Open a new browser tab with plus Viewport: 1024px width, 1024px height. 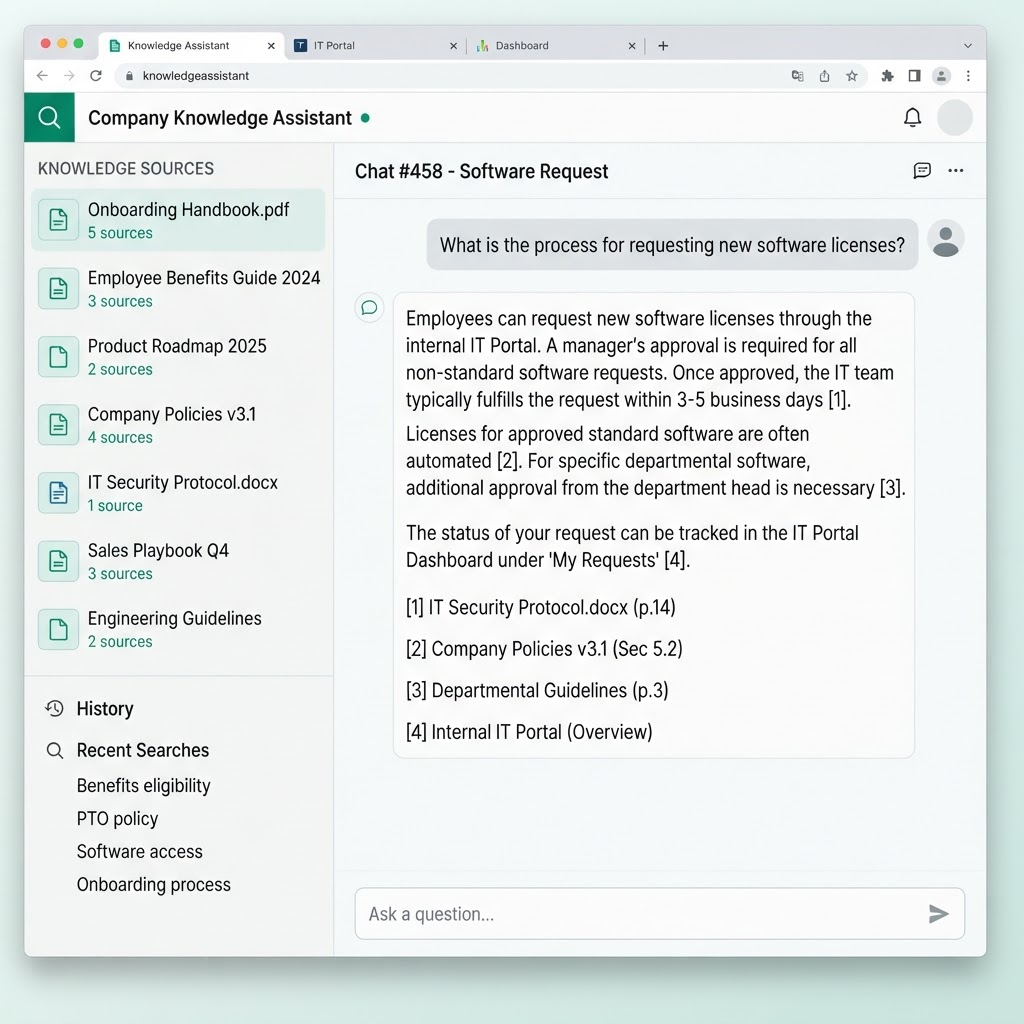coord(663,46)
